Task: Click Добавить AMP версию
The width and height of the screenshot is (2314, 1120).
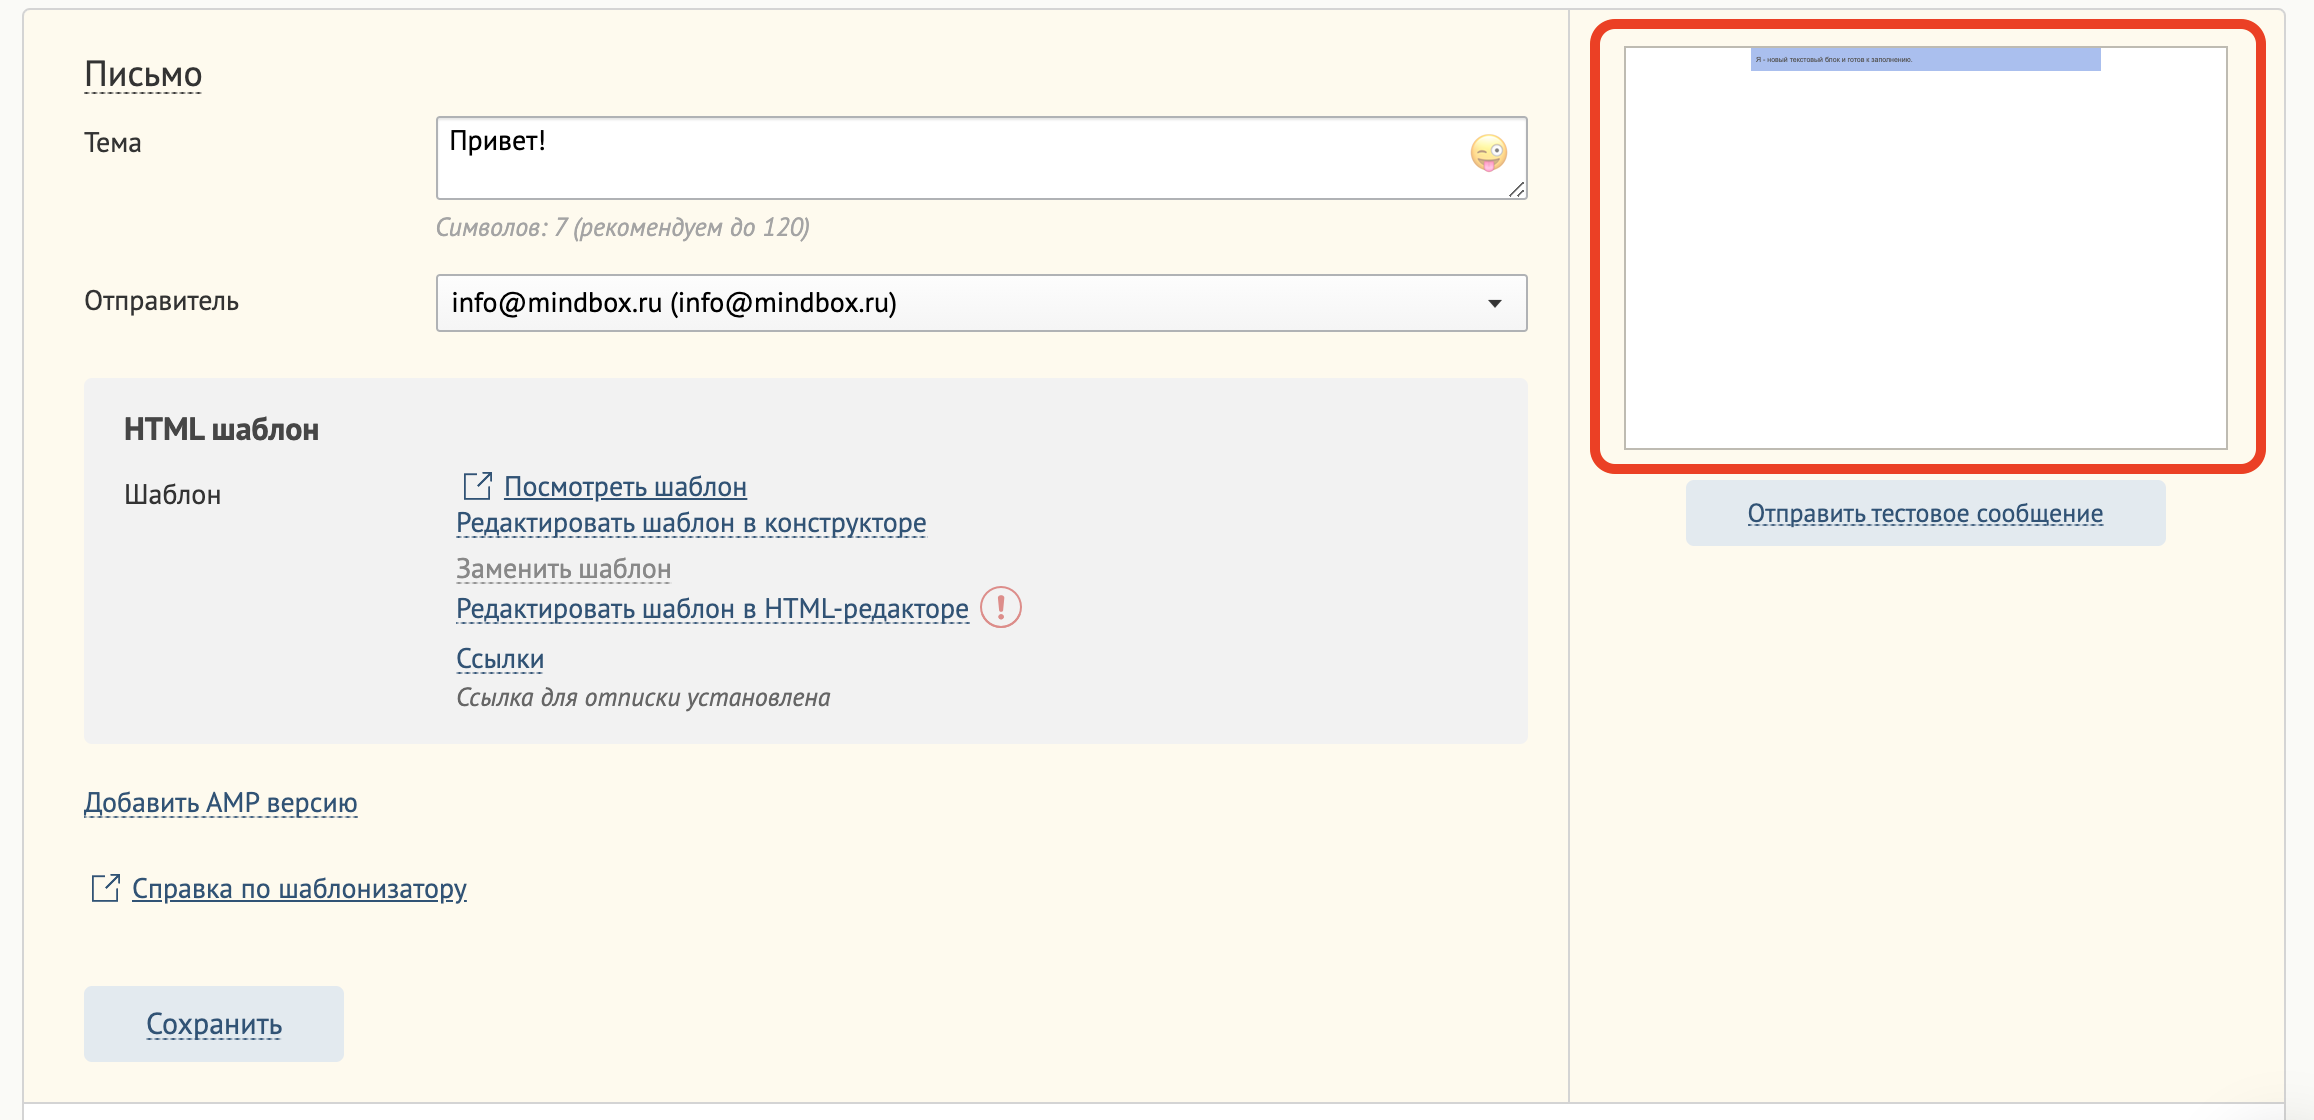Action: tap(221, 803)
